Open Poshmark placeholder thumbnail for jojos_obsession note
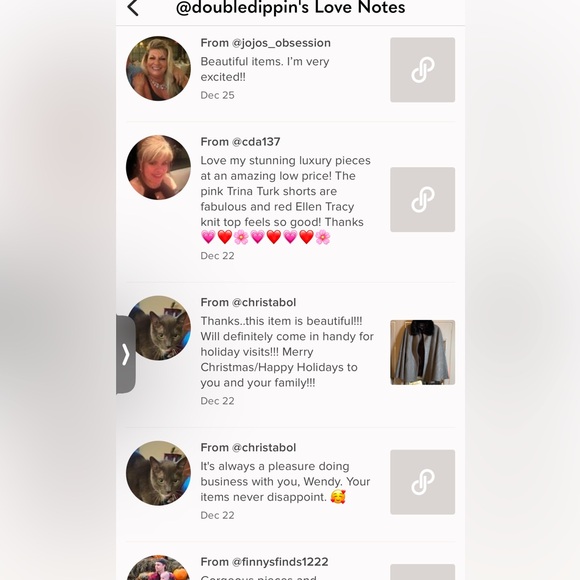 pos(422,70)
